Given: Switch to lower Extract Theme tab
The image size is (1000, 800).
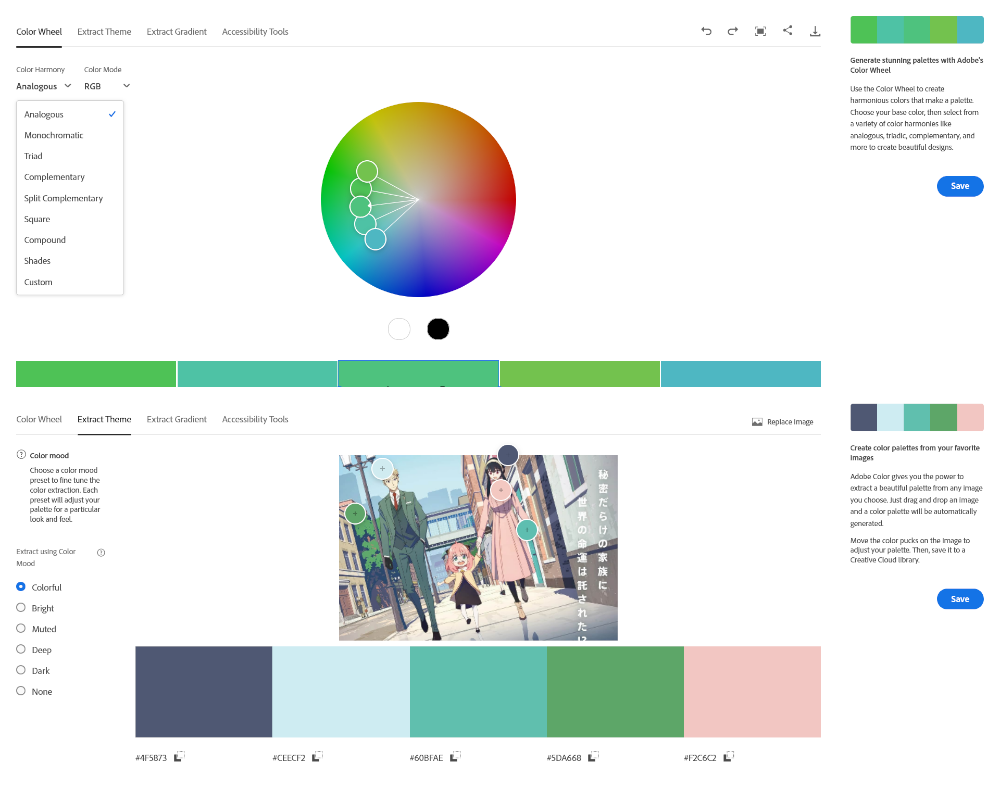Looking at the screenshot, I should point(104,419).
